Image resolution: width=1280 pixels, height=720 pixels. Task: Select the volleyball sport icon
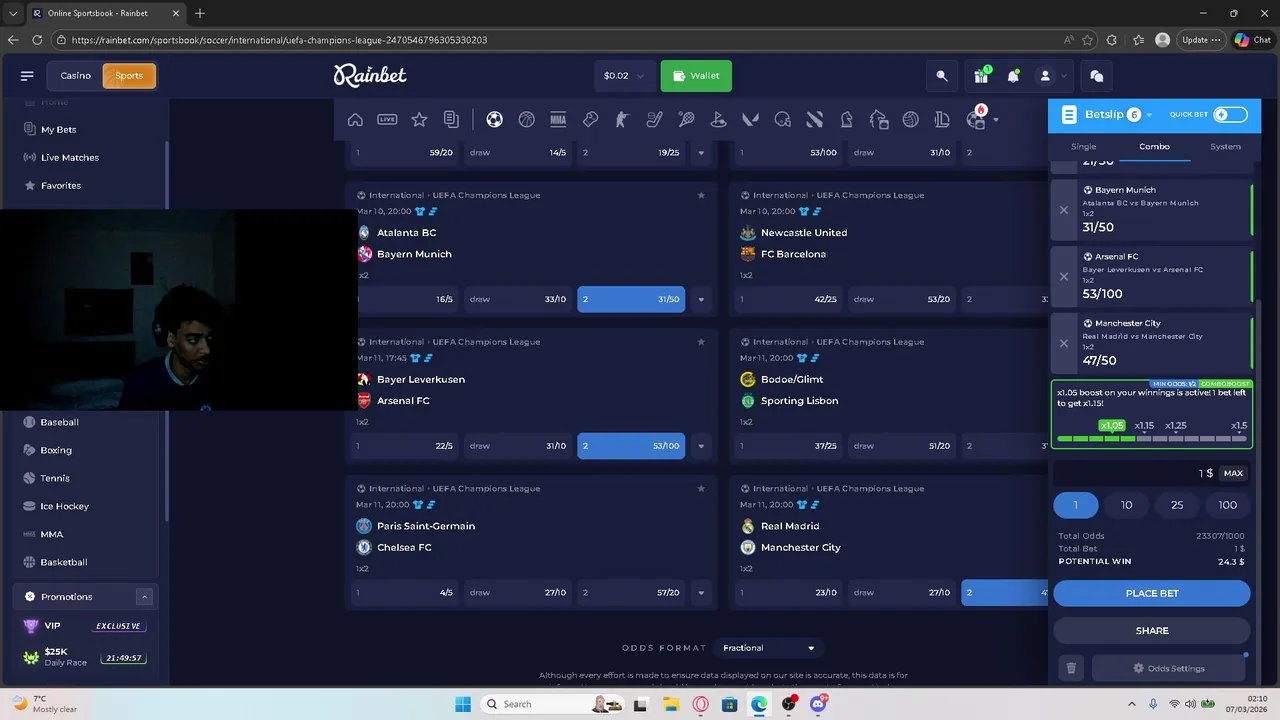[910, 120]
